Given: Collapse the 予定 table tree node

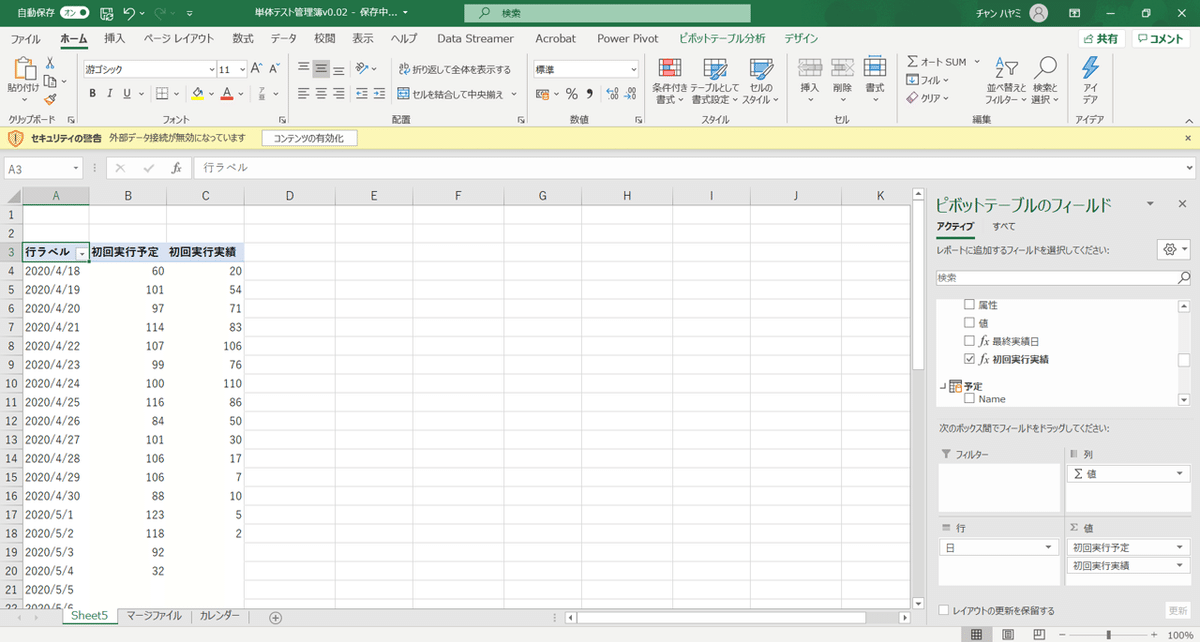Looking at the screenshot, I should (x=941, y=386).
